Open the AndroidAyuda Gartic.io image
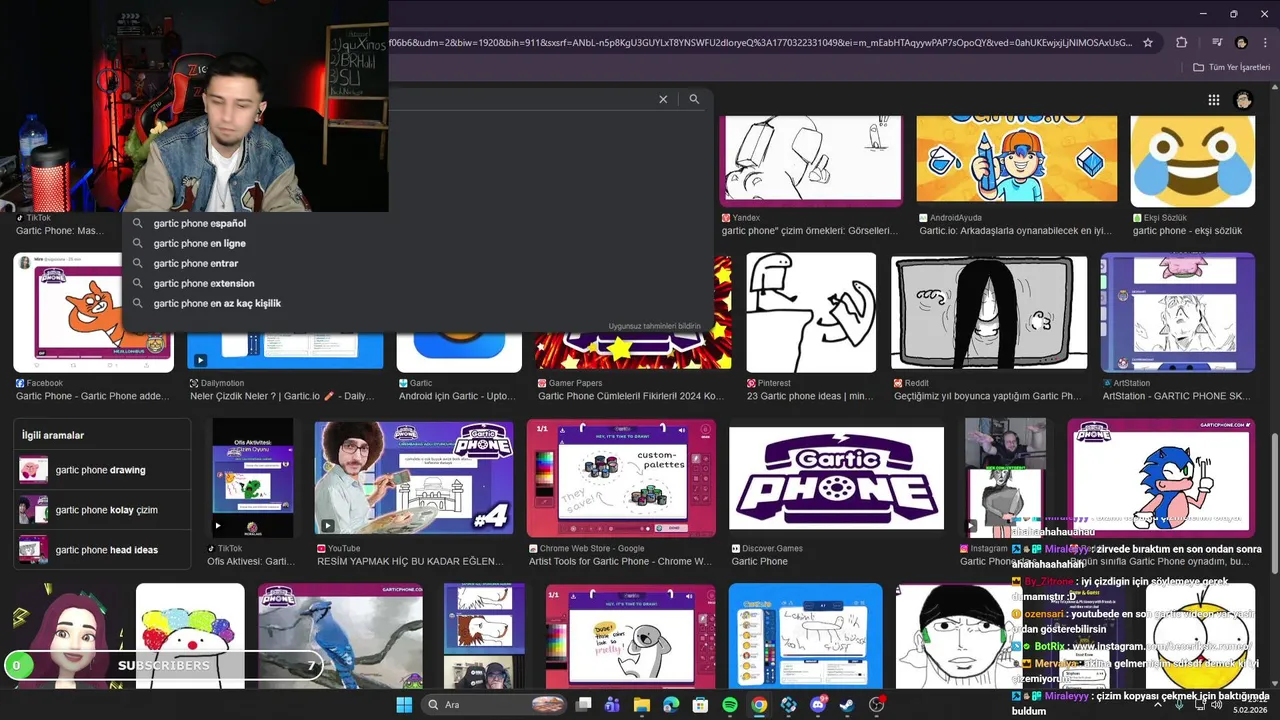Image resolution: width=1280 pixels, height=720 pixels. tap(1017, 160)
